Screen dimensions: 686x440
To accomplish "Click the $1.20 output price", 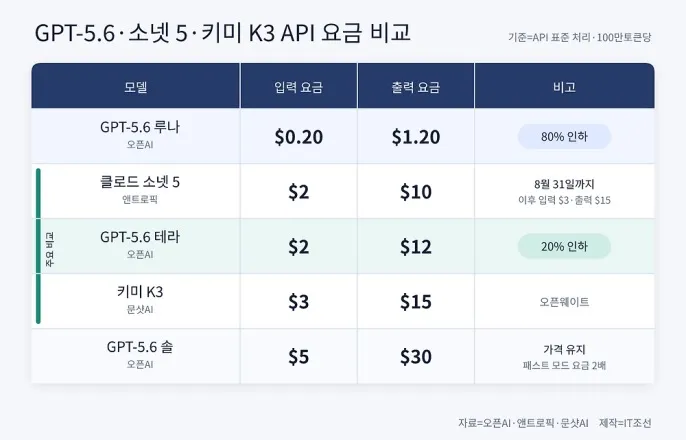I will 416,137.
